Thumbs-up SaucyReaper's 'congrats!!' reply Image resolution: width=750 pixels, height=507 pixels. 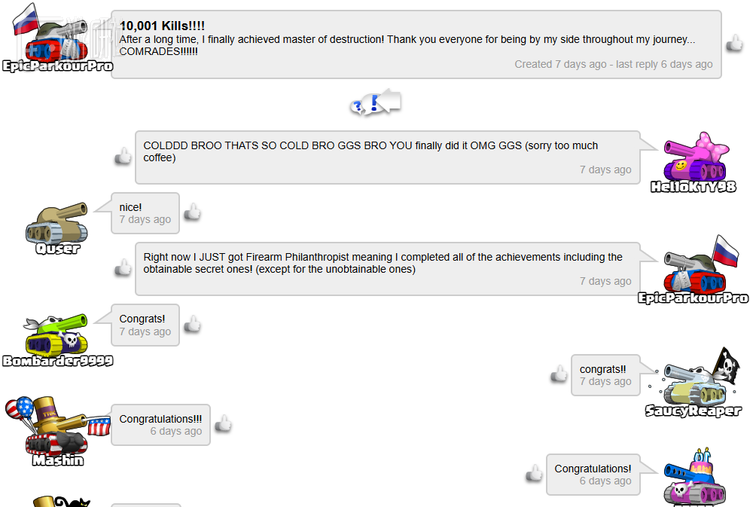(x=559, y=374)
